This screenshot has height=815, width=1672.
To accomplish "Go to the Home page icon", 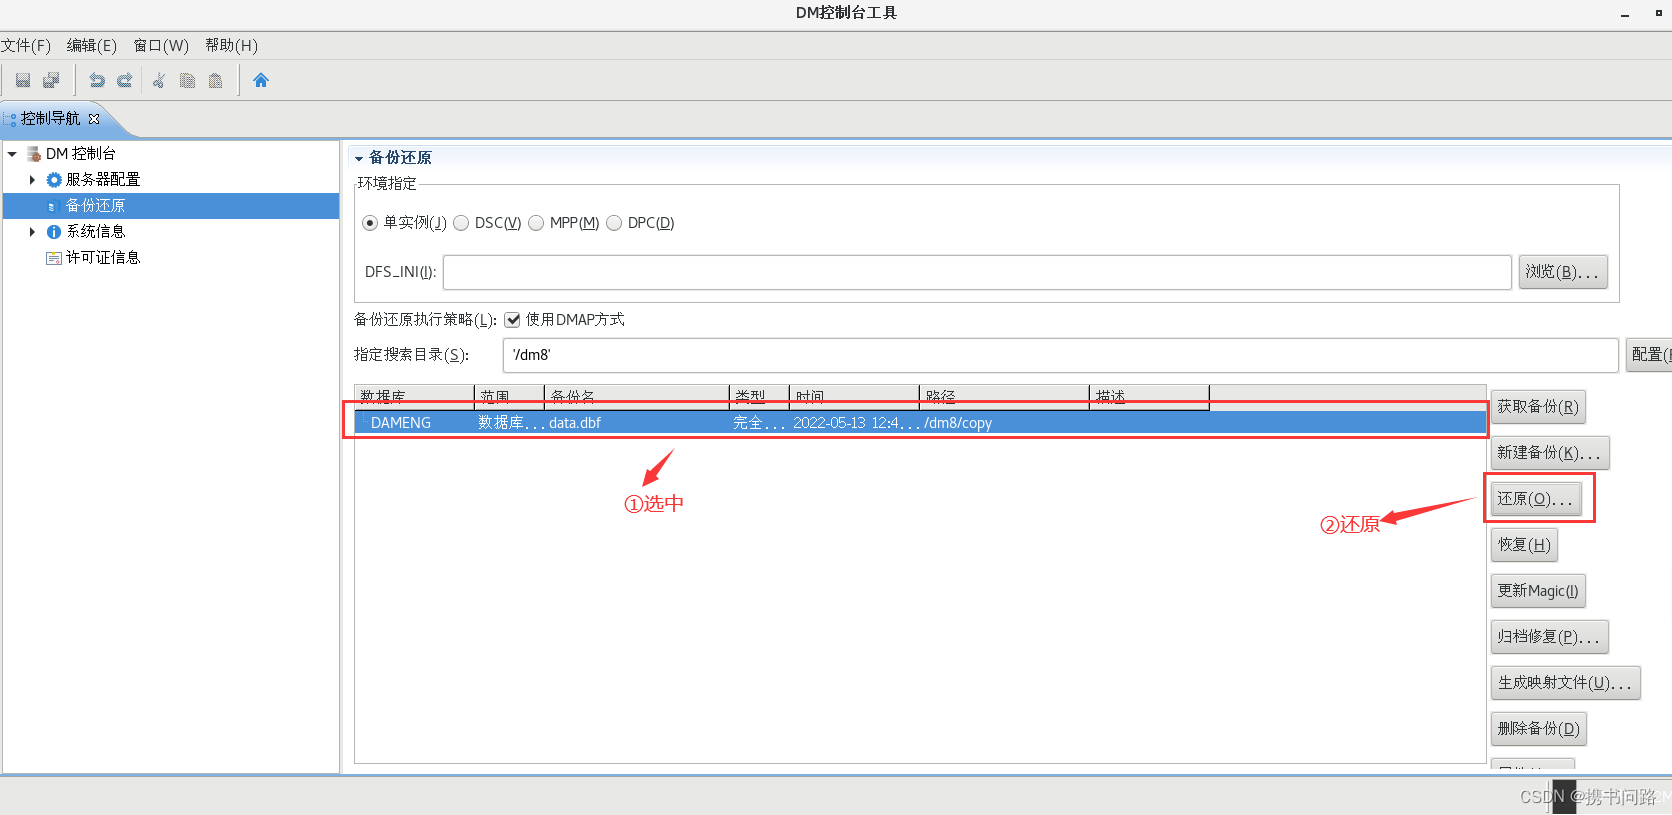I will point(261,80).
